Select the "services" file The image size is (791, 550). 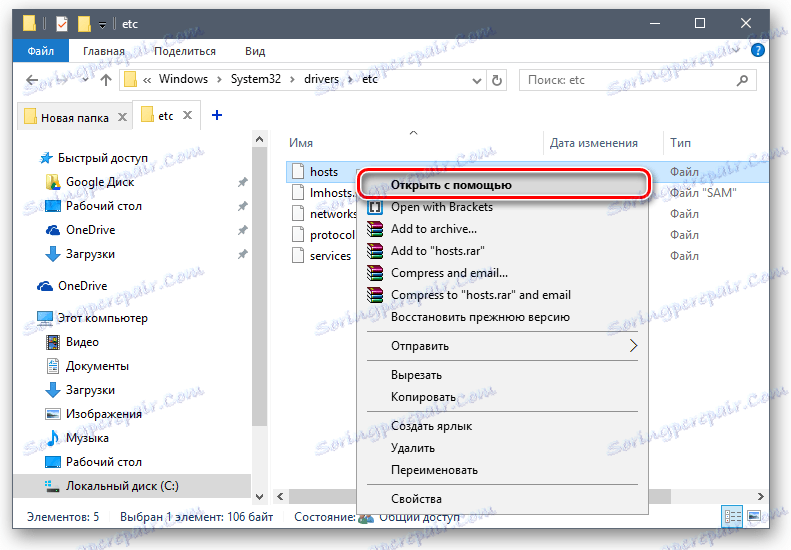click(x=330, y=256)
